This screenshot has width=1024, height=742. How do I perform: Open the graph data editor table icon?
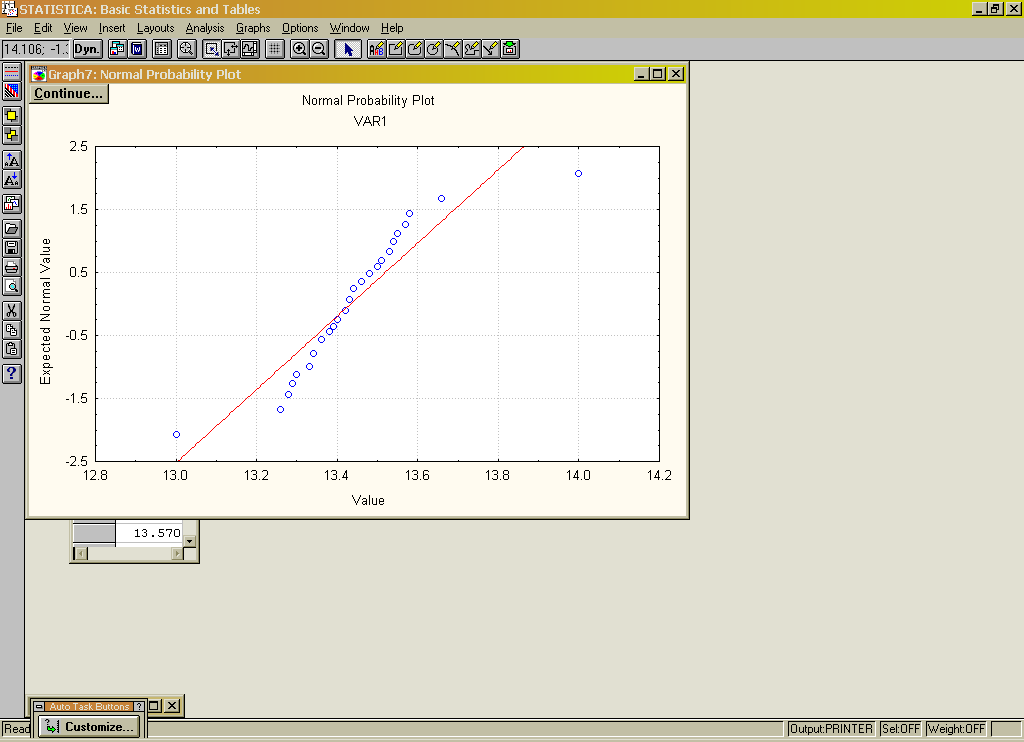click(x=161, y=49)
